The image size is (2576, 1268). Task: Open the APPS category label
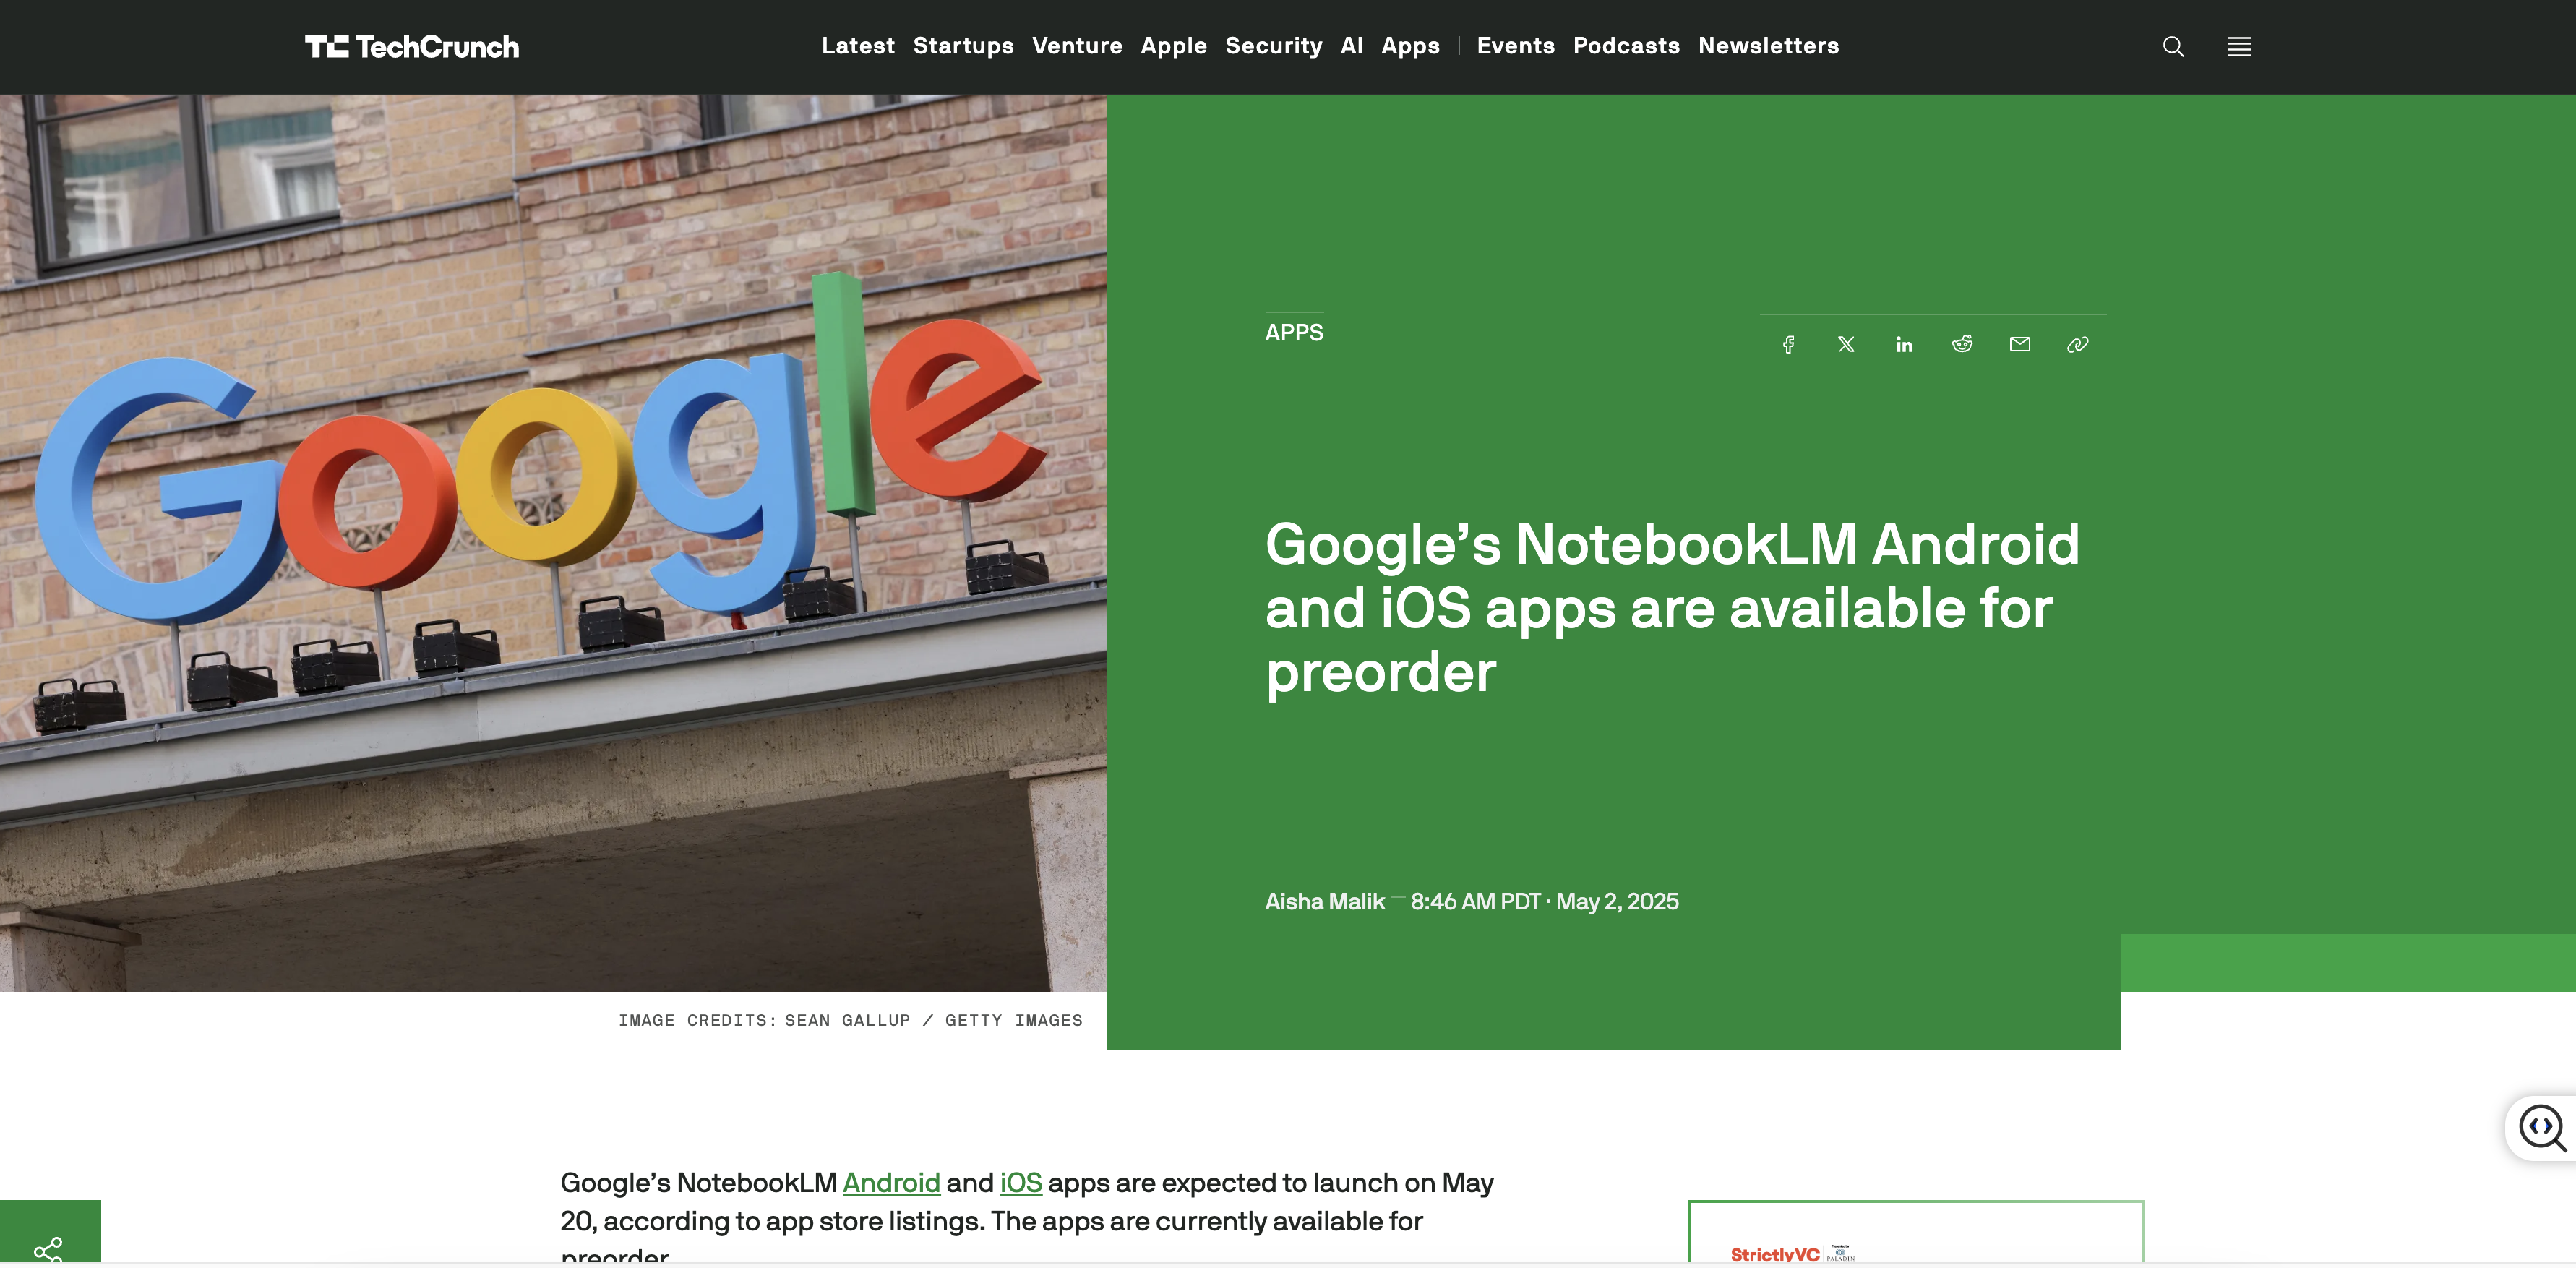coord(1294,333)
